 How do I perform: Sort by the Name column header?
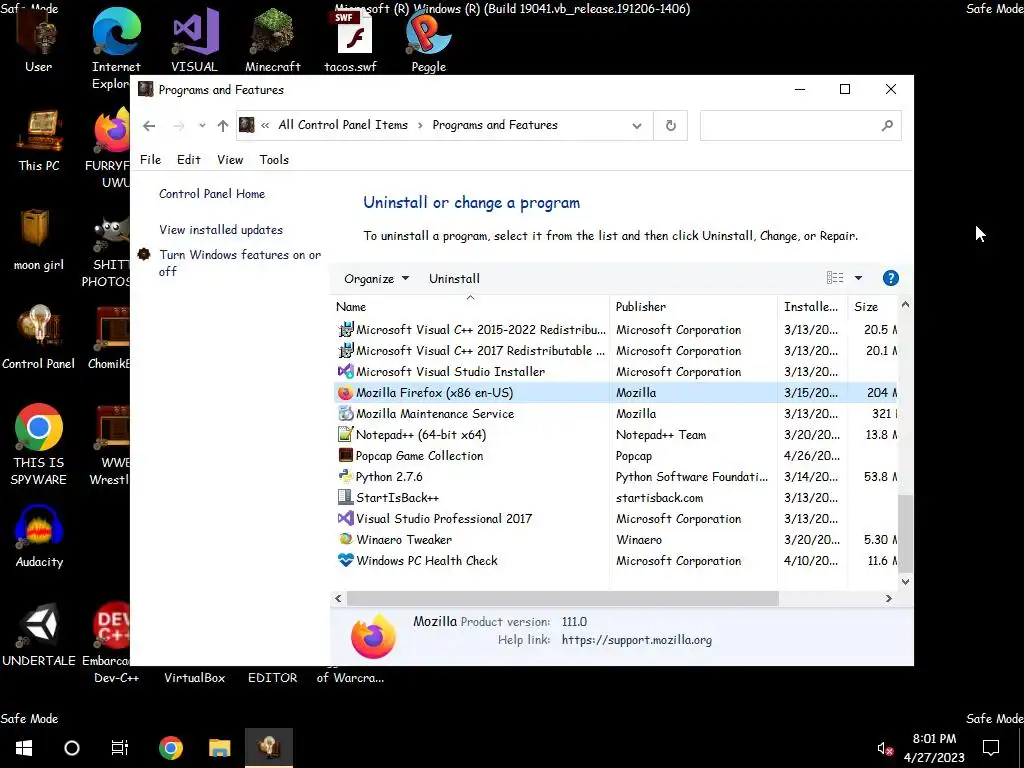pos(470,307)
